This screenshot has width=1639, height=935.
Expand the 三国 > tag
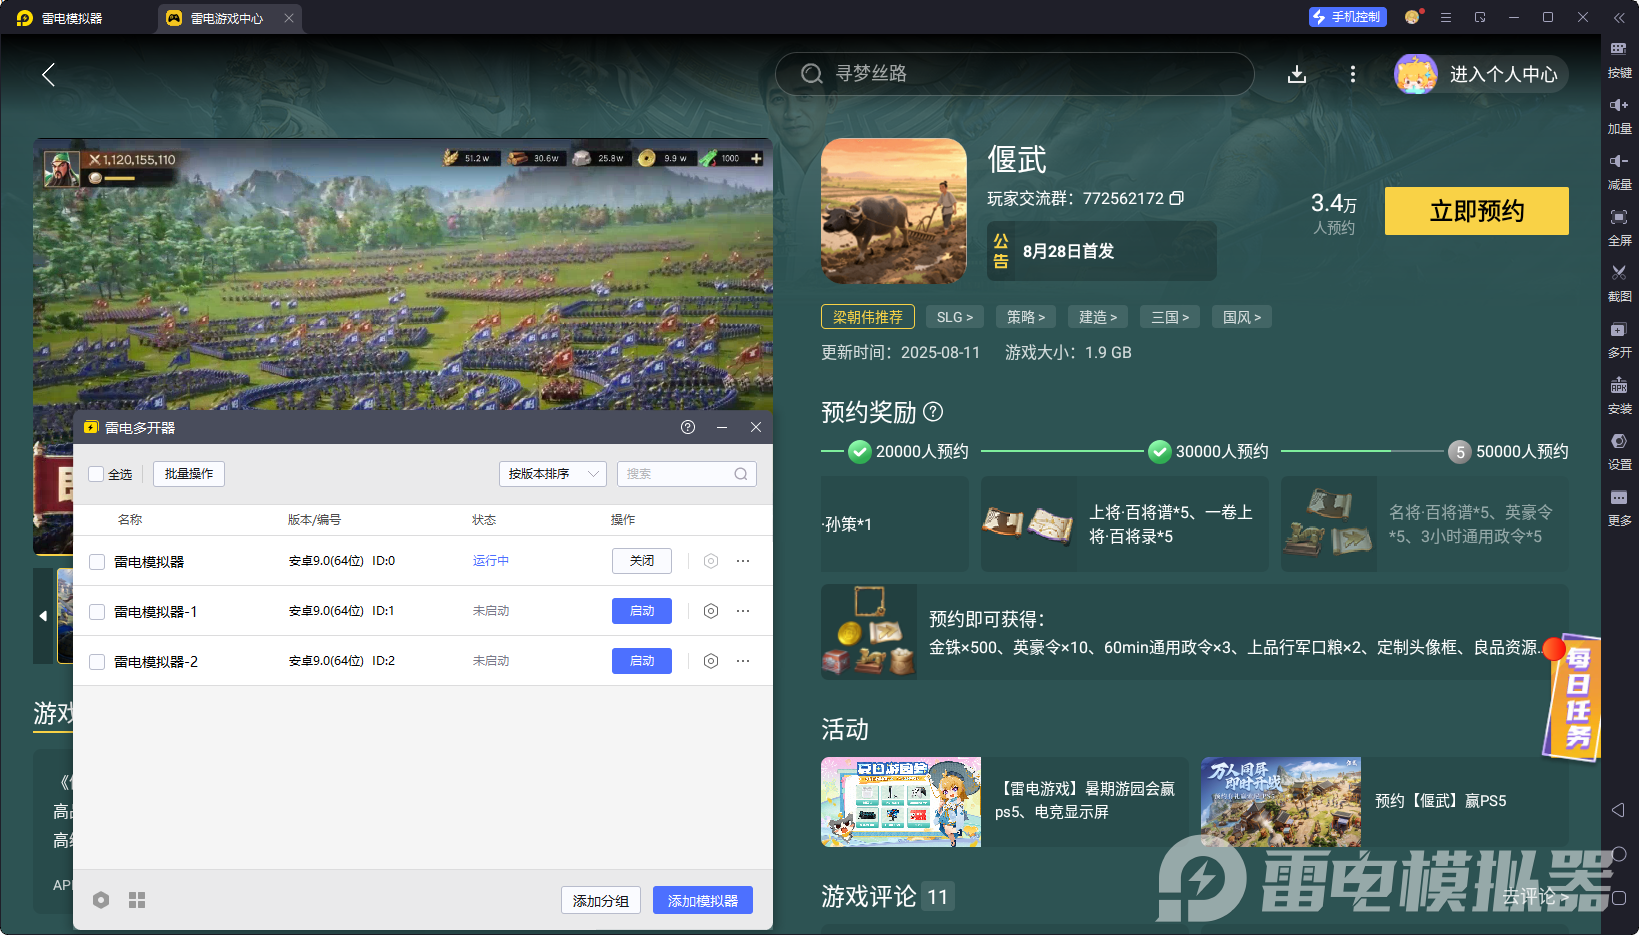click(1170, 317)
